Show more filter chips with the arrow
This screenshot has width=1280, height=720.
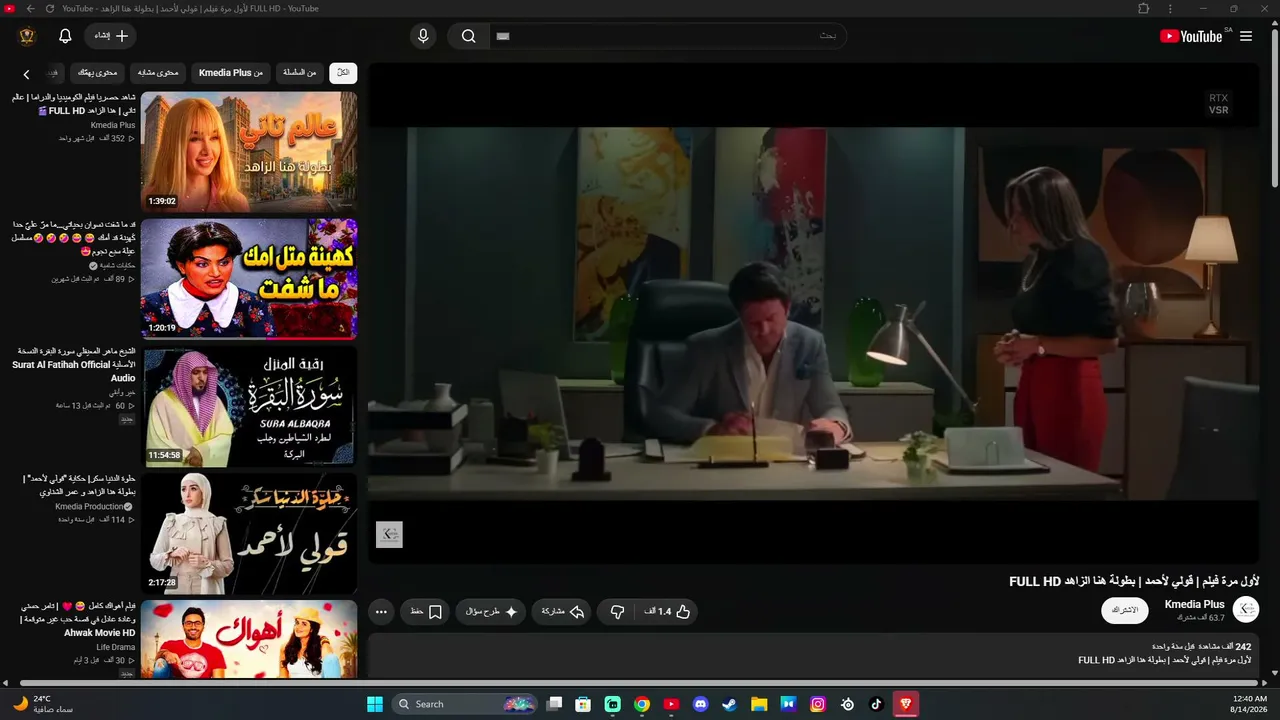point(27,73)
